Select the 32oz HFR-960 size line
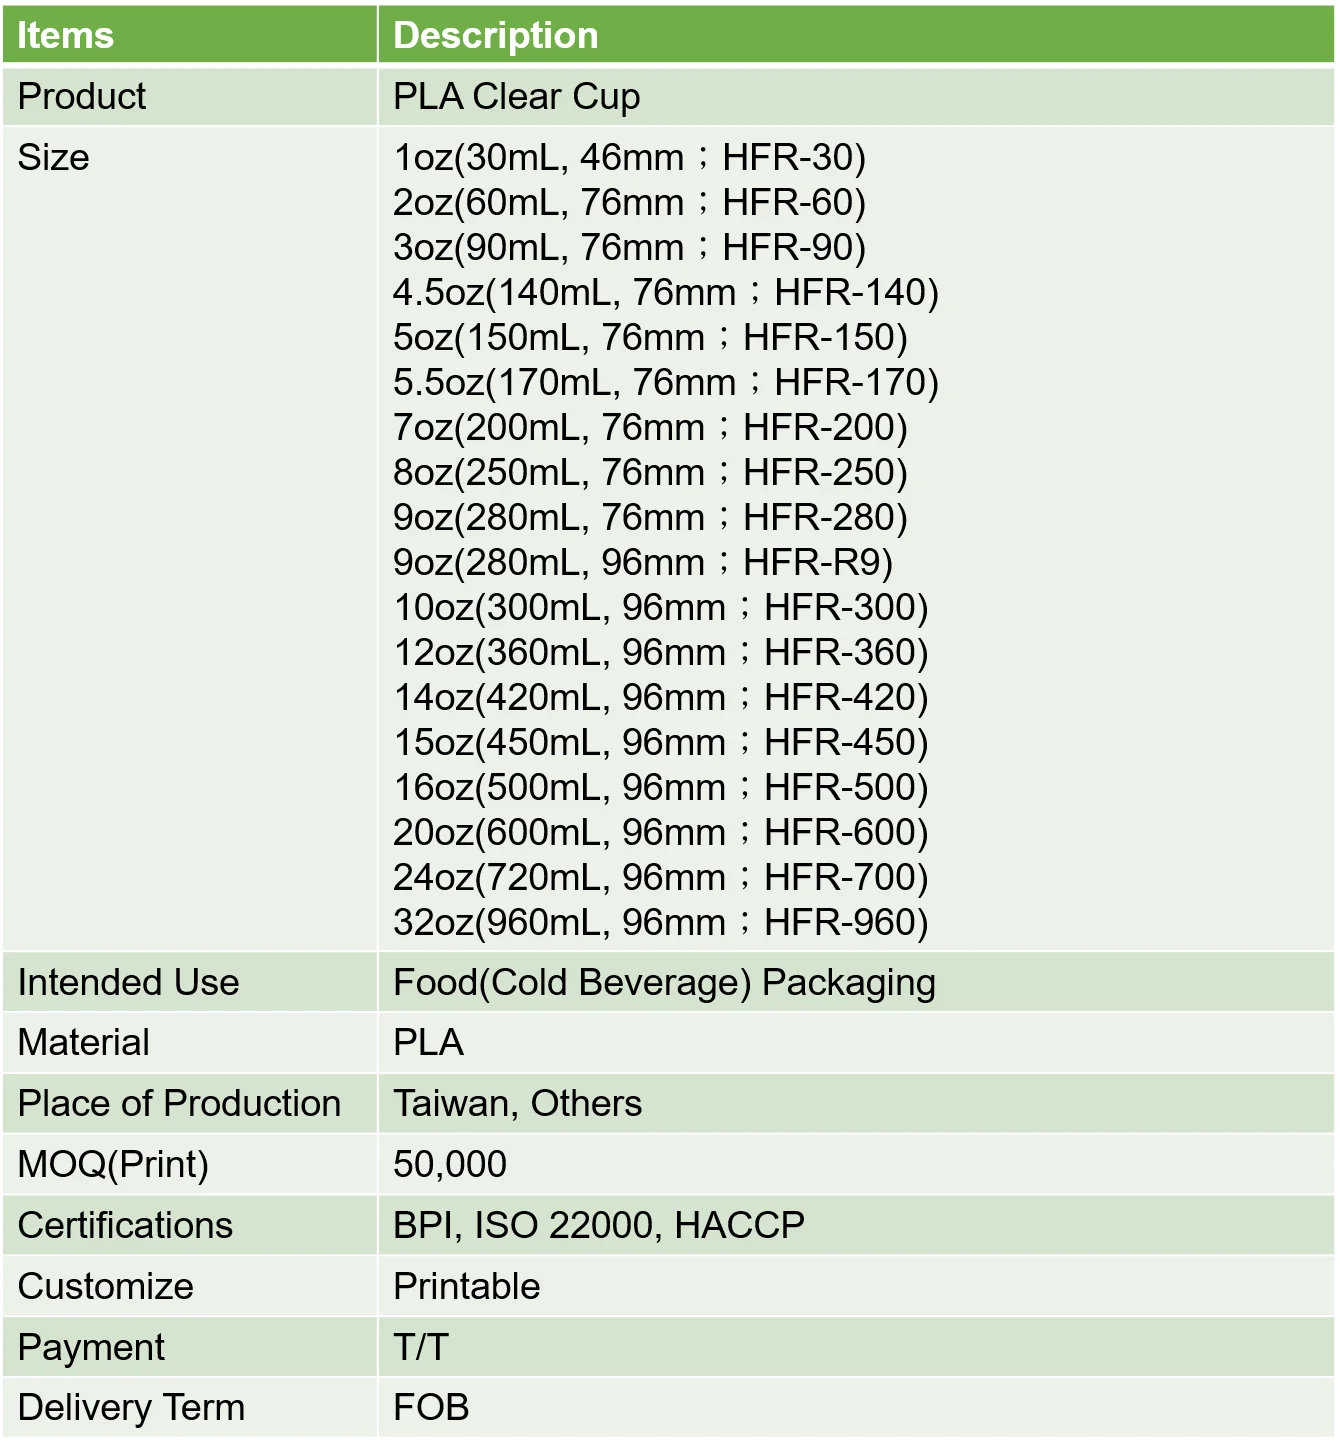This screenshot has height=1452, width=1340. [660, 923]
